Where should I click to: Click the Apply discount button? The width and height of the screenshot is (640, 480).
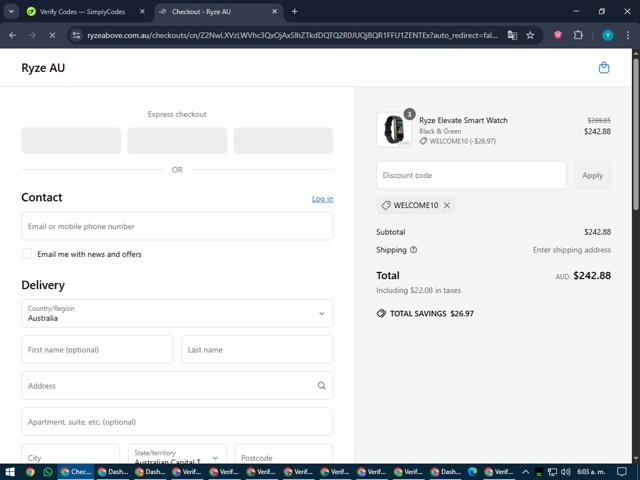(x=592, y=175)
